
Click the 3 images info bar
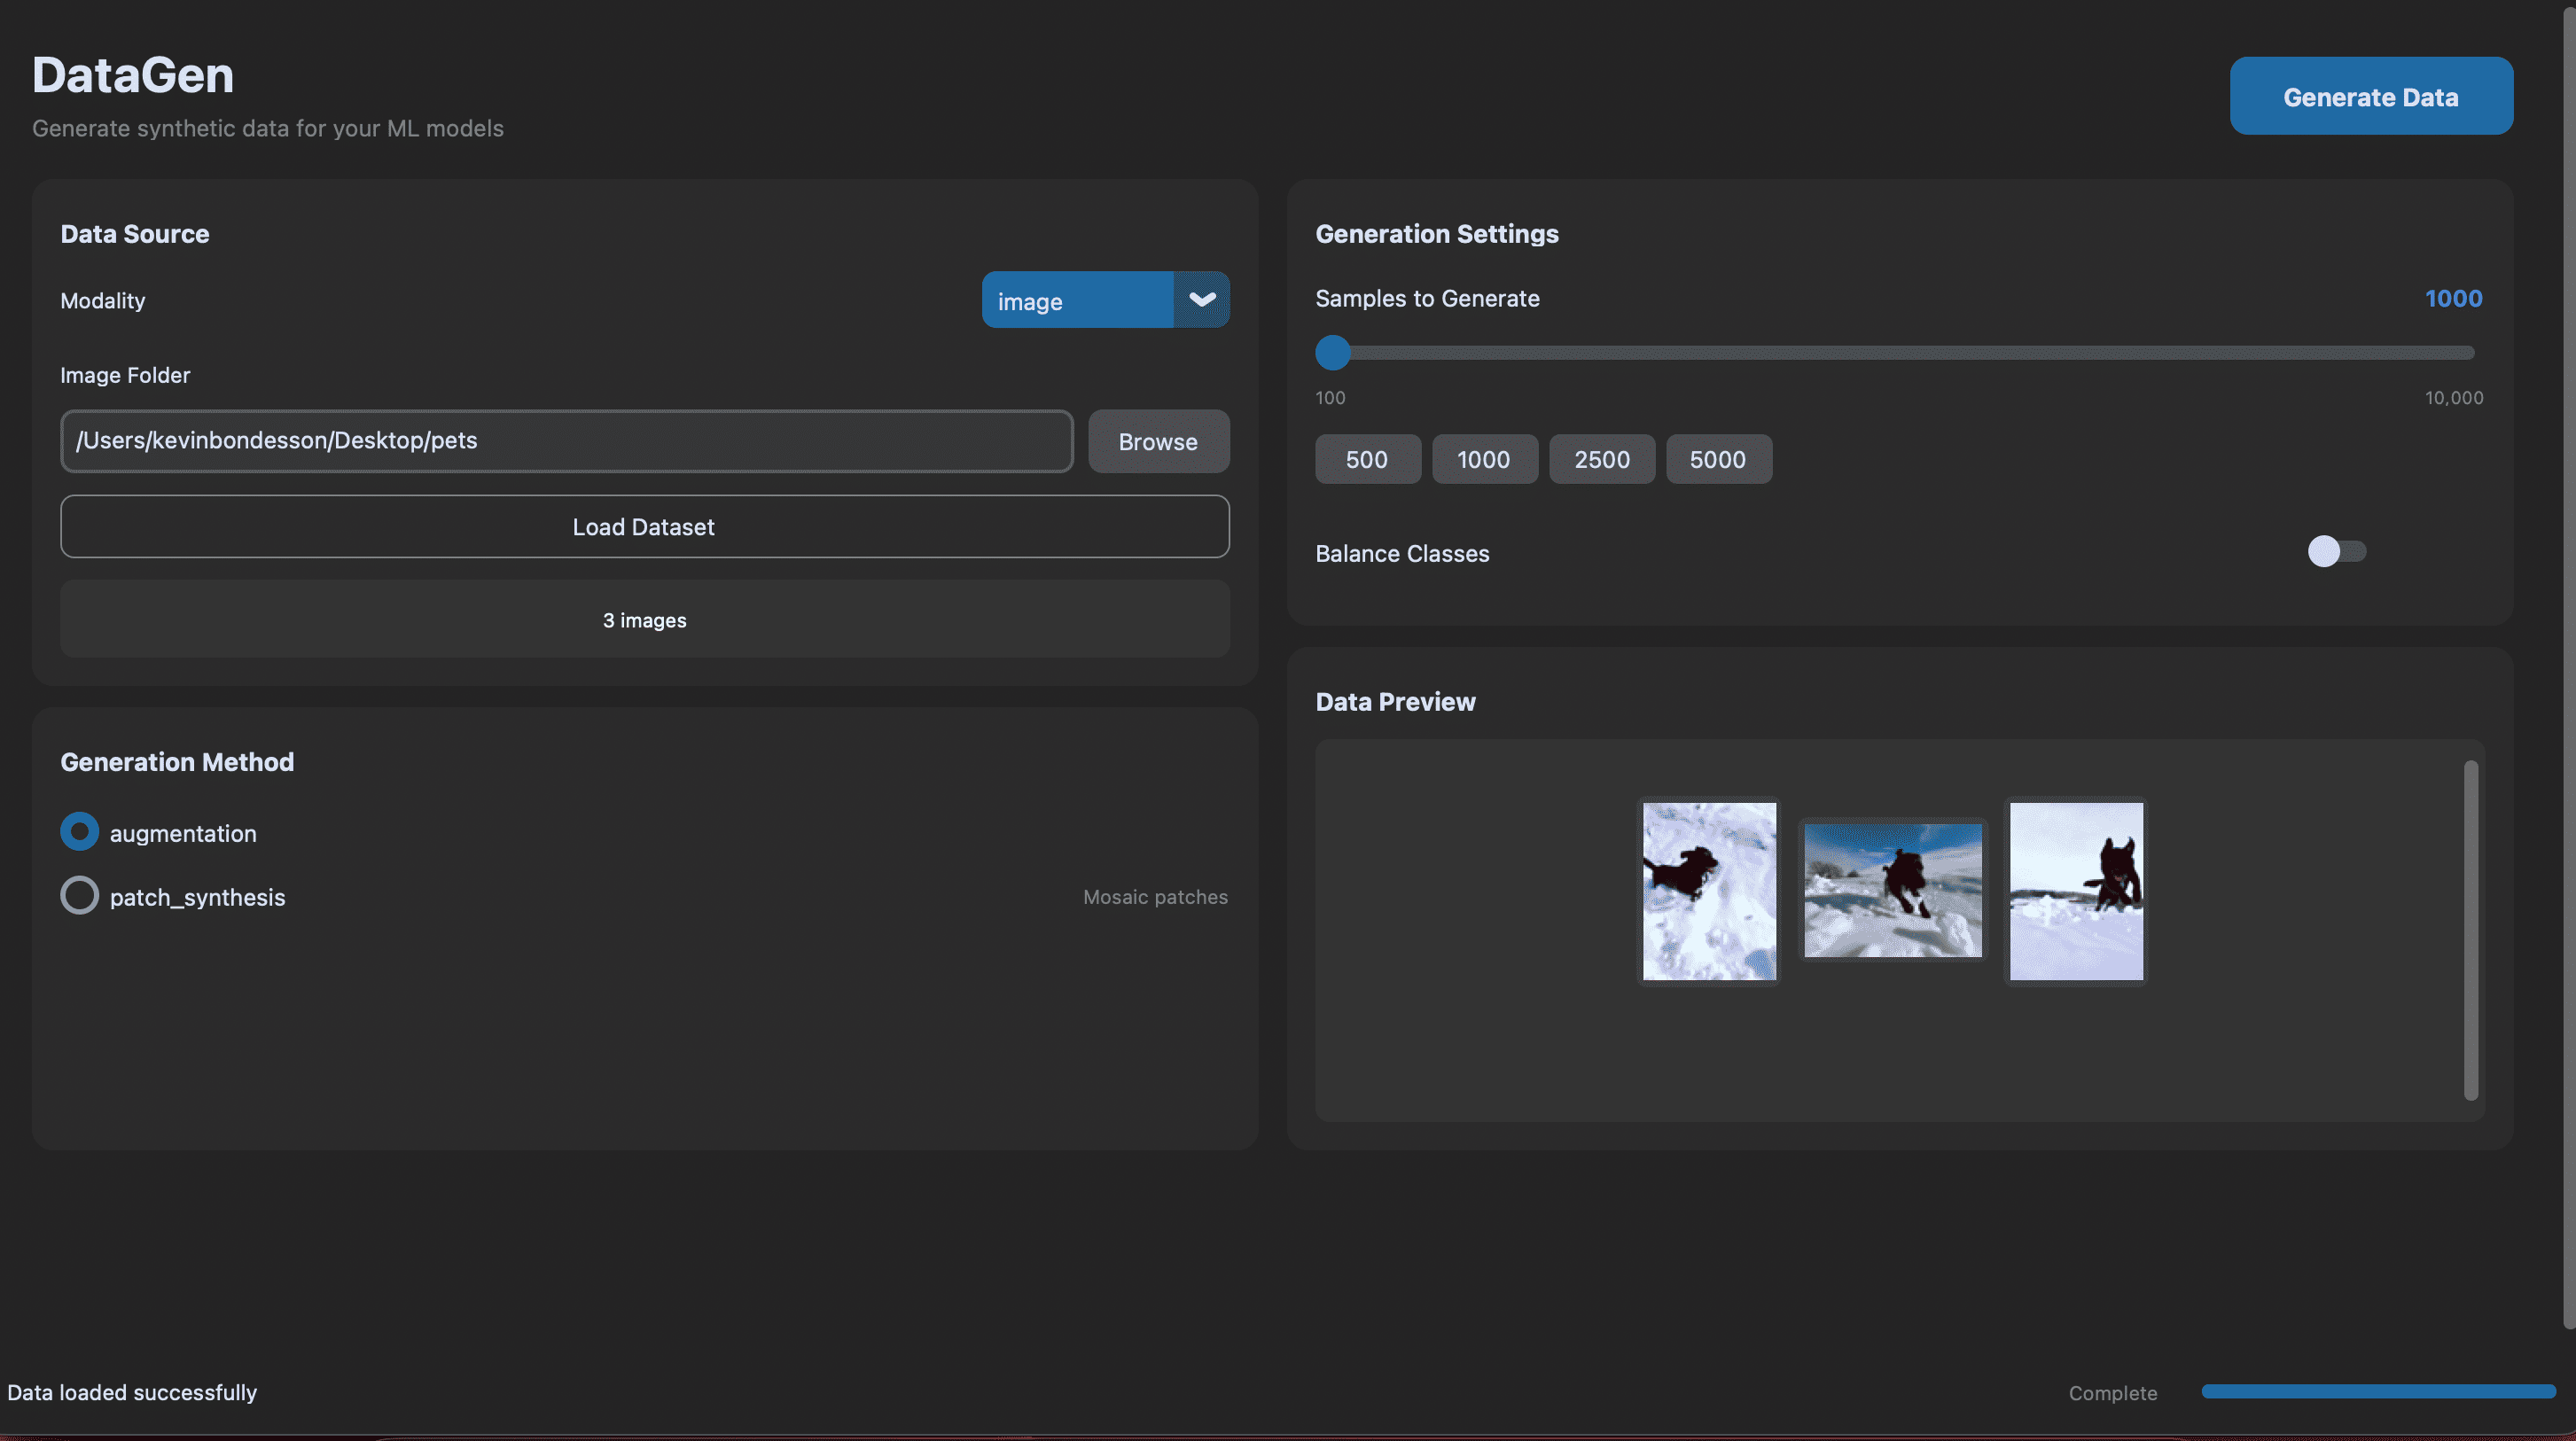[644, 620]
